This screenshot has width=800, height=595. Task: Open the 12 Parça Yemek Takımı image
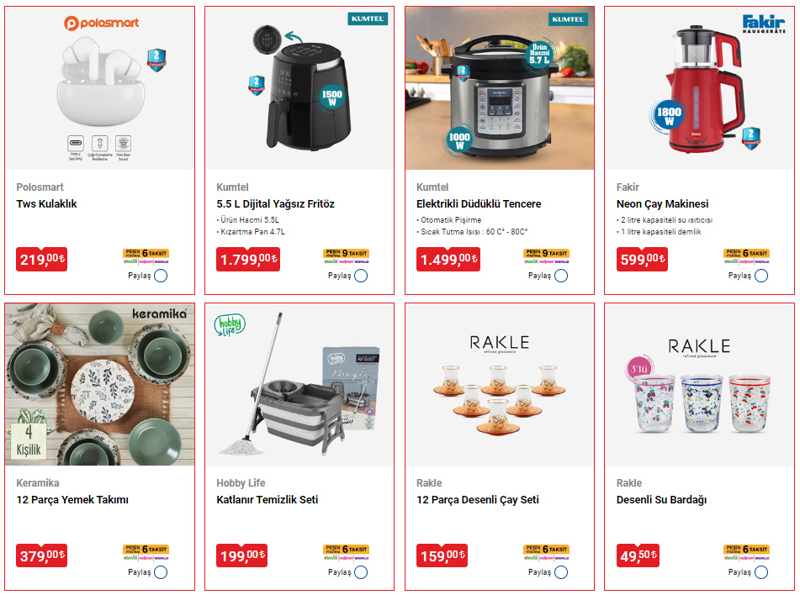100,384
